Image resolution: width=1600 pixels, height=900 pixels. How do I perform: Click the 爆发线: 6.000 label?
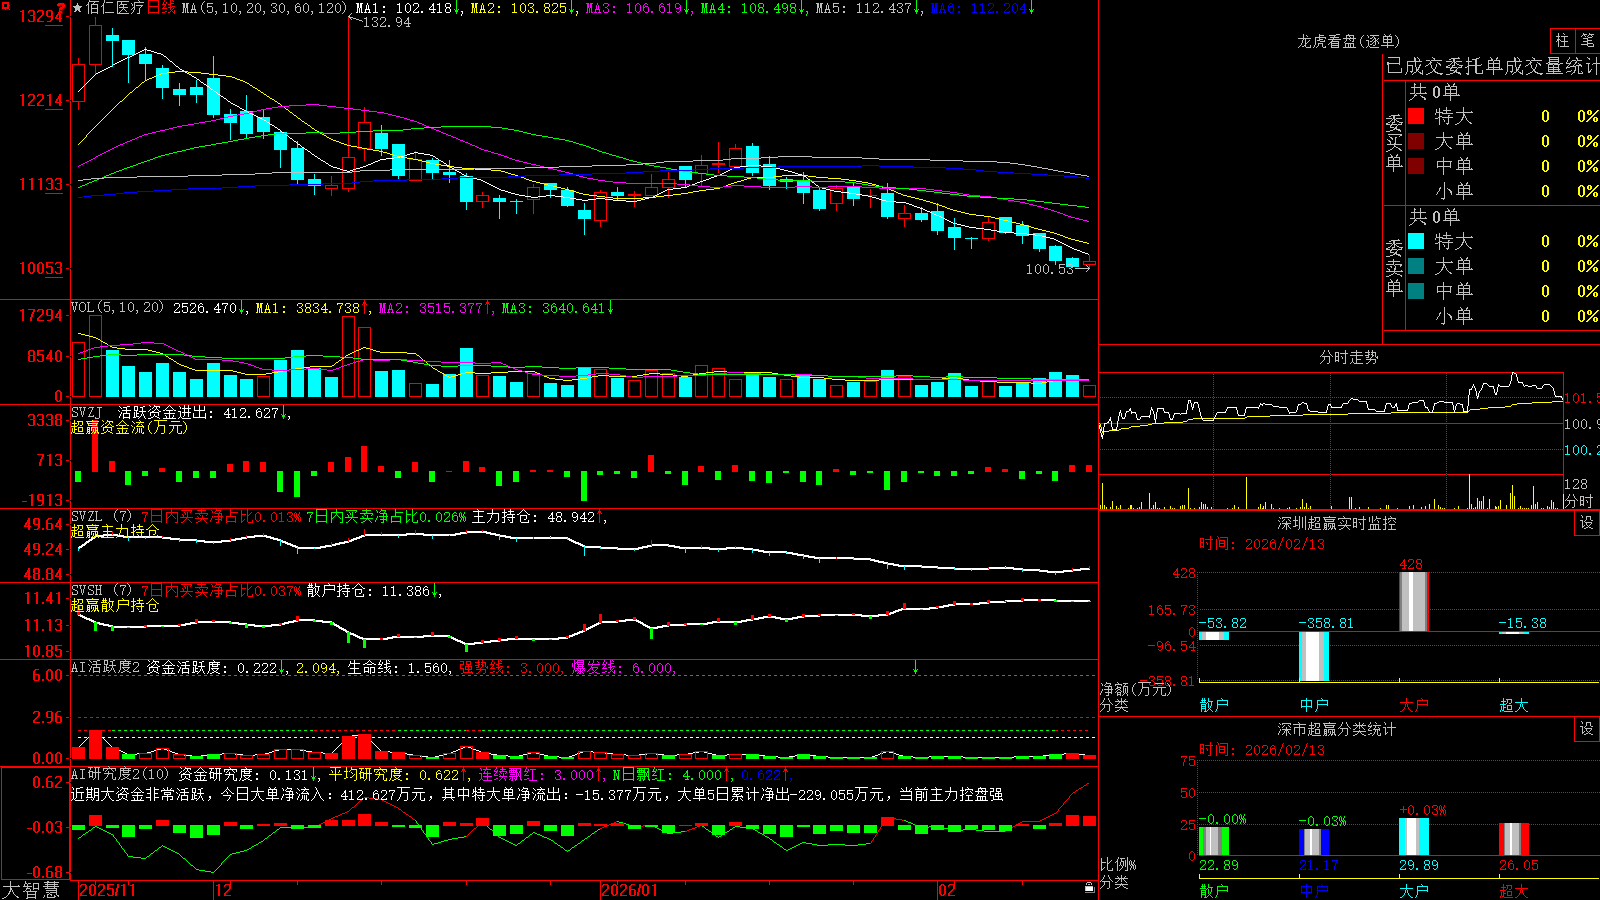pos(622,667)
